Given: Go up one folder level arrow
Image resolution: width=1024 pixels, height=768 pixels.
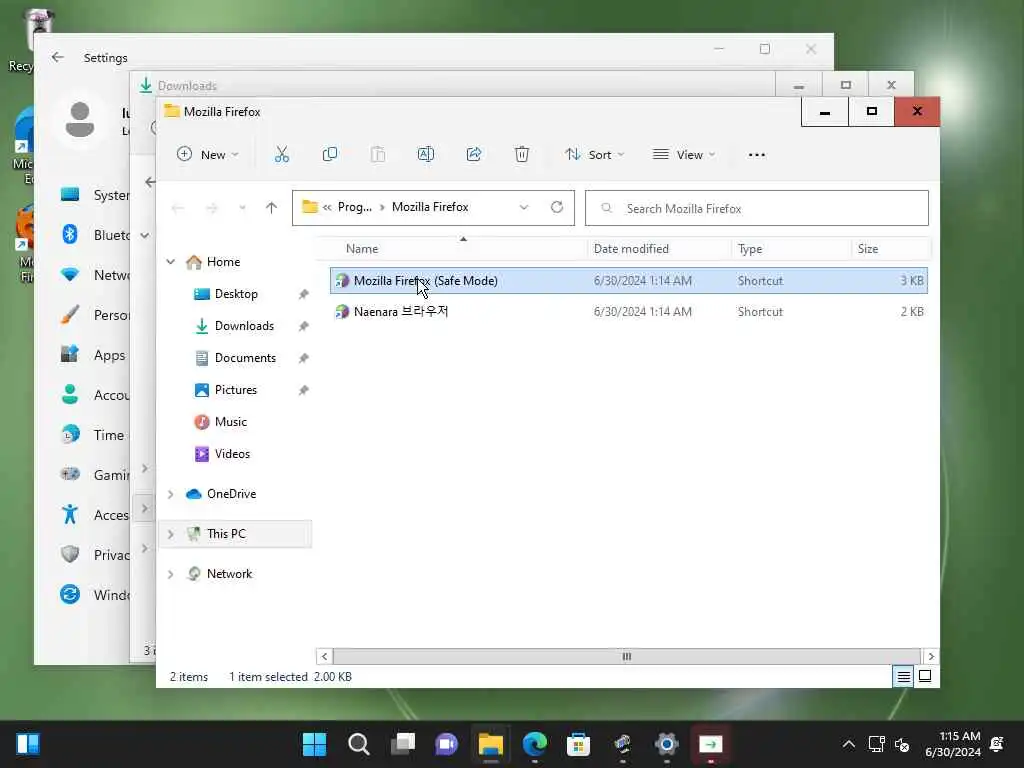Looking at the screenshot, I should [x=271, y=208].
